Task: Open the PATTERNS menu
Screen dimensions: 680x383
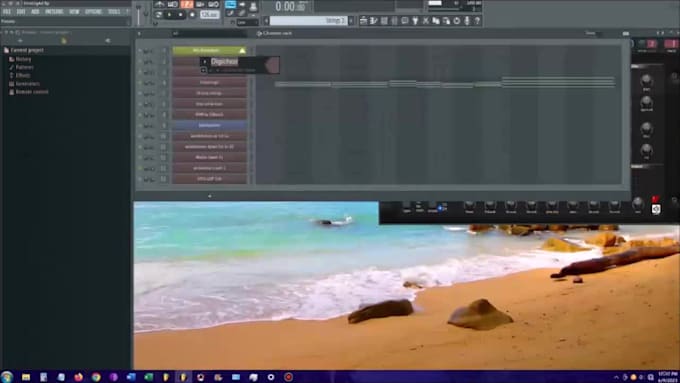Action: point(54,12)
